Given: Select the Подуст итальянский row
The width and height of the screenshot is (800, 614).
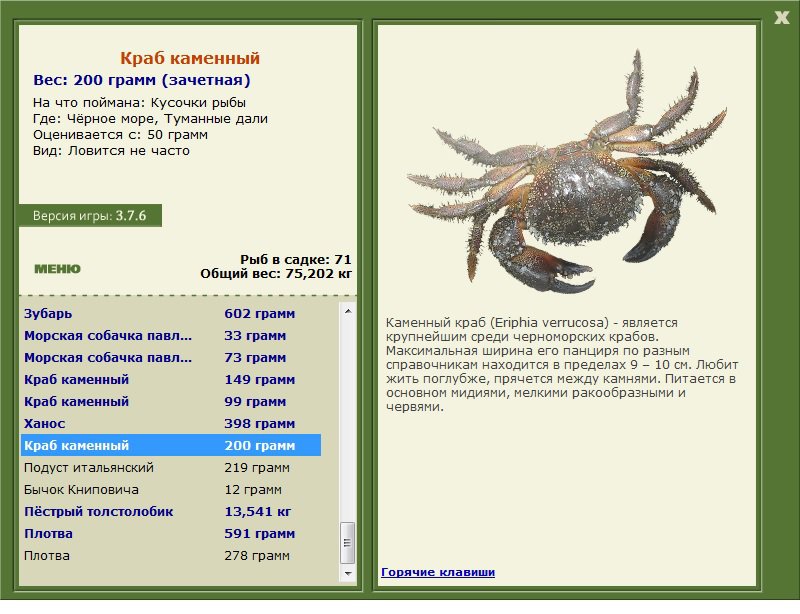Looking at the screenshot, I should point(171,467).
